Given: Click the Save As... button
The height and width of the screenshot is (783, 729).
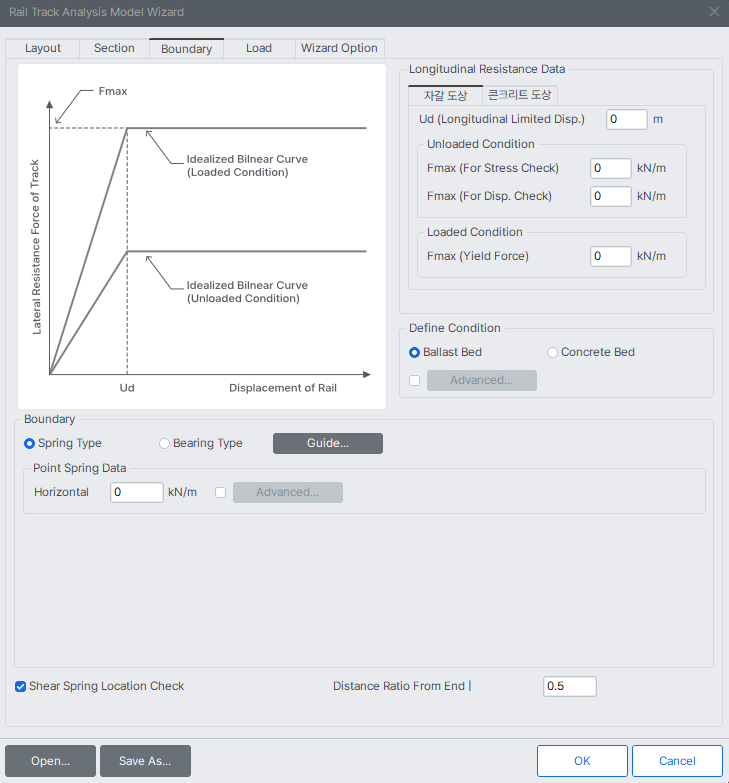Looking at the screenshot, I should coord(145,761).
